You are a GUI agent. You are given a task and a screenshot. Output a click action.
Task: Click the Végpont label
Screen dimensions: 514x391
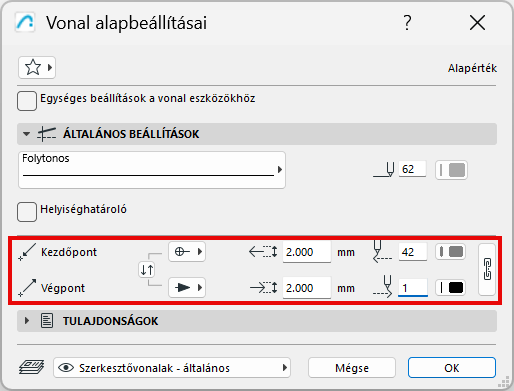[63, 288]
